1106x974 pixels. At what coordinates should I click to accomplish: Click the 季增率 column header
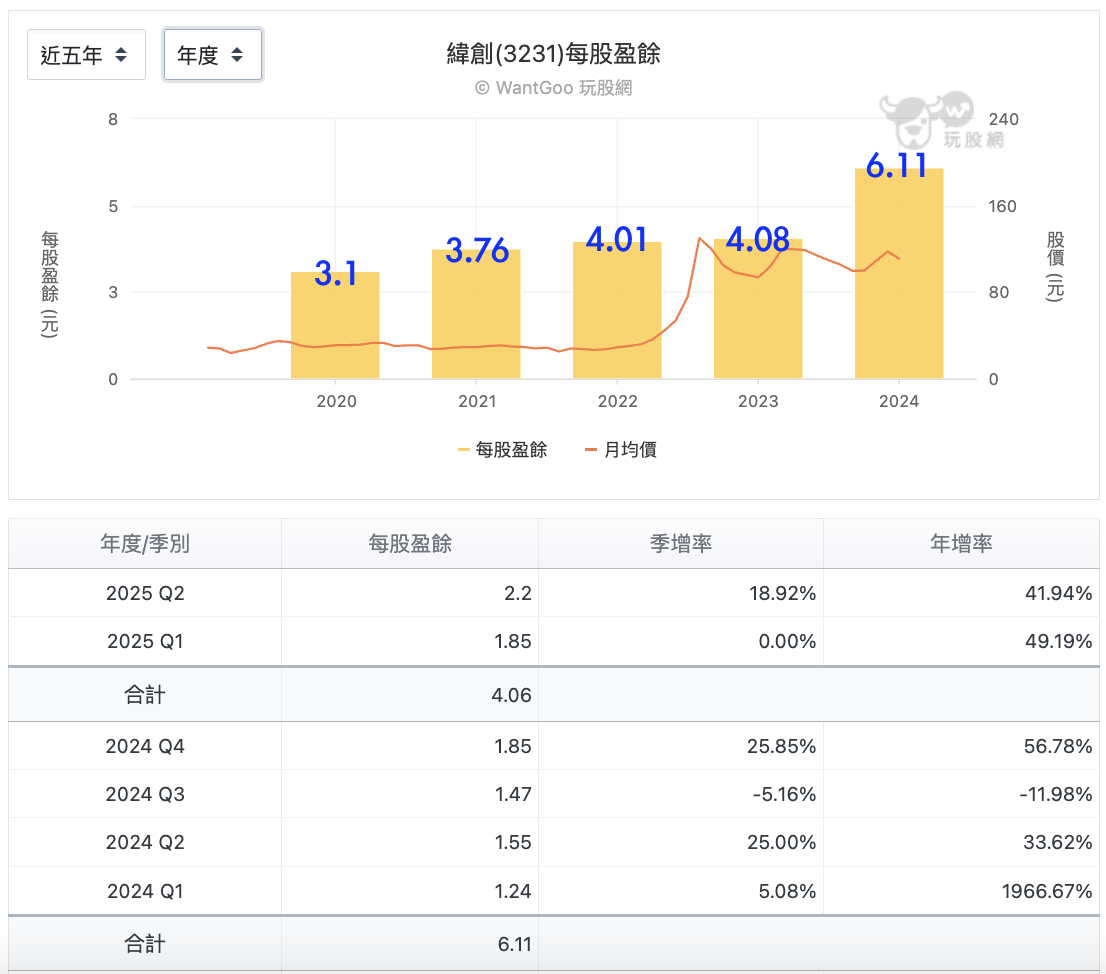pos(681,544)
